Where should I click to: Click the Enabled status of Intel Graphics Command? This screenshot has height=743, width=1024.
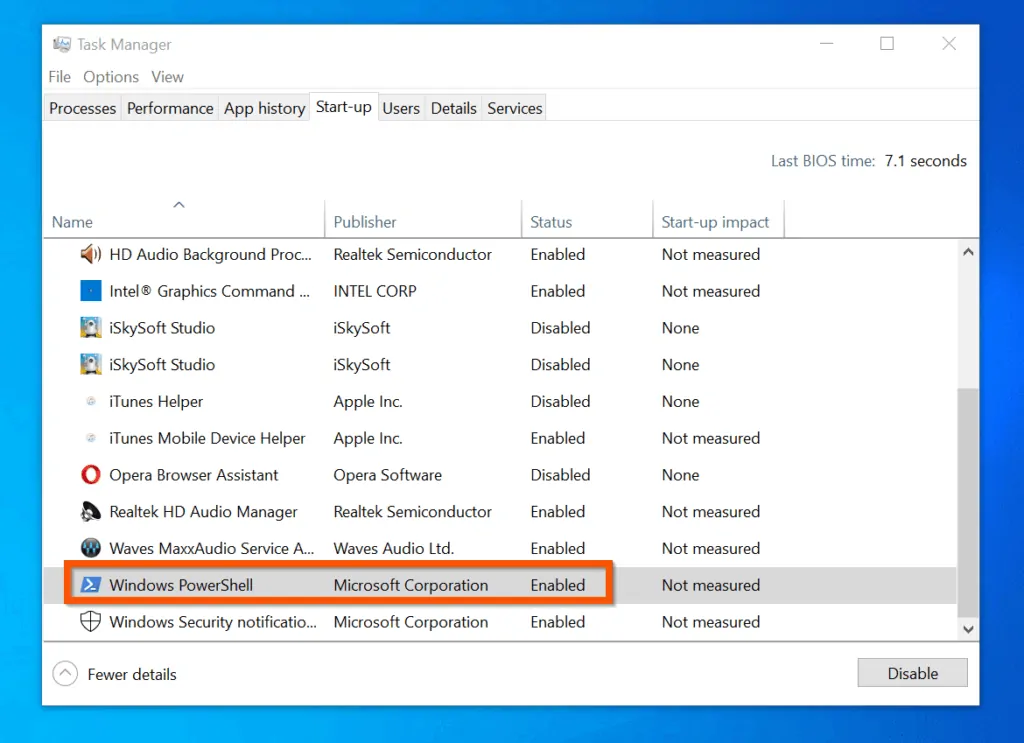(558, 291)
